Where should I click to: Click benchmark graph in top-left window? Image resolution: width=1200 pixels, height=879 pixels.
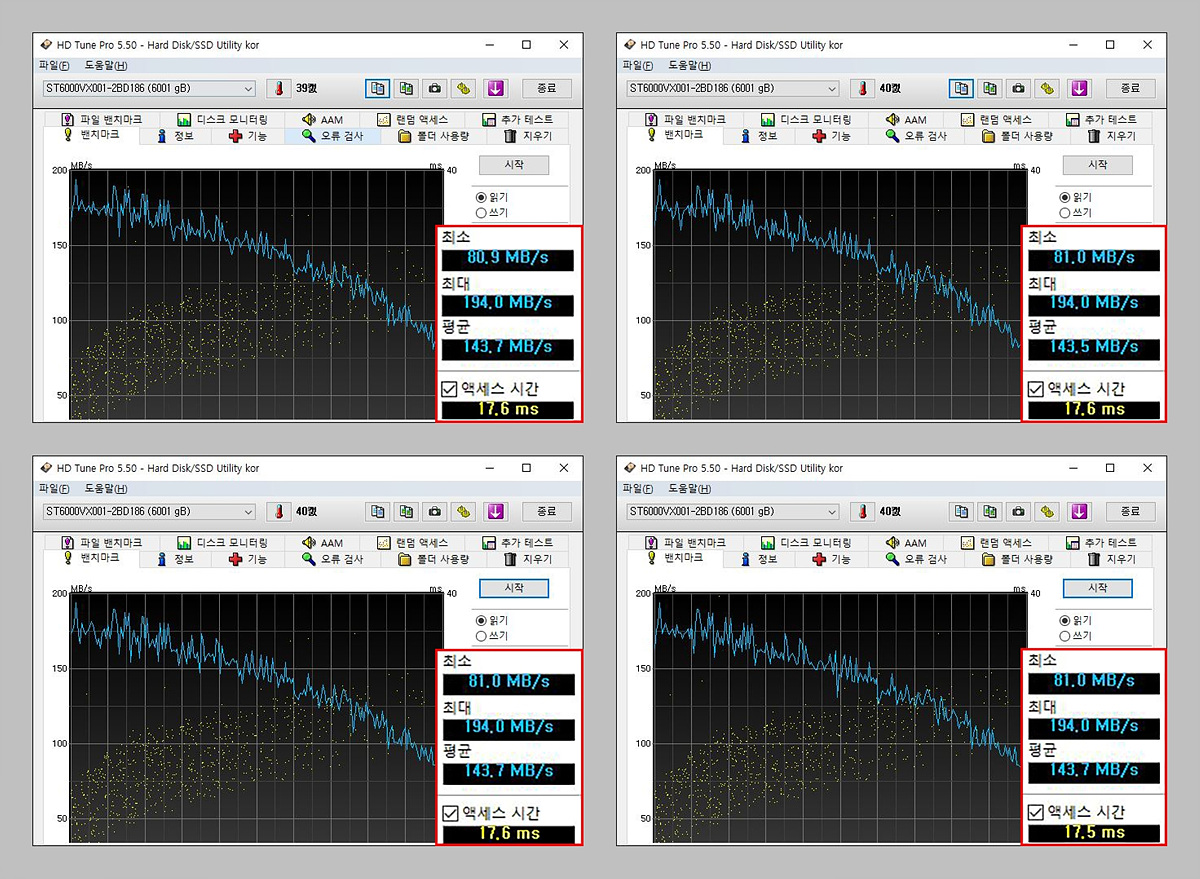click(x=254, y=295)
